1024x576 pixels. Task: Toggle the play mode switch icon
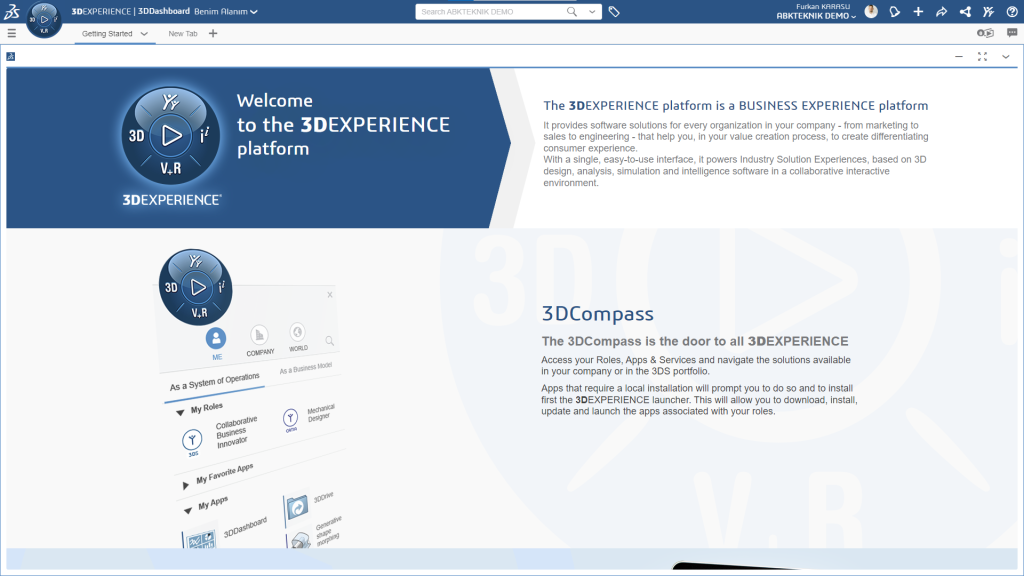tap(985, 33)
